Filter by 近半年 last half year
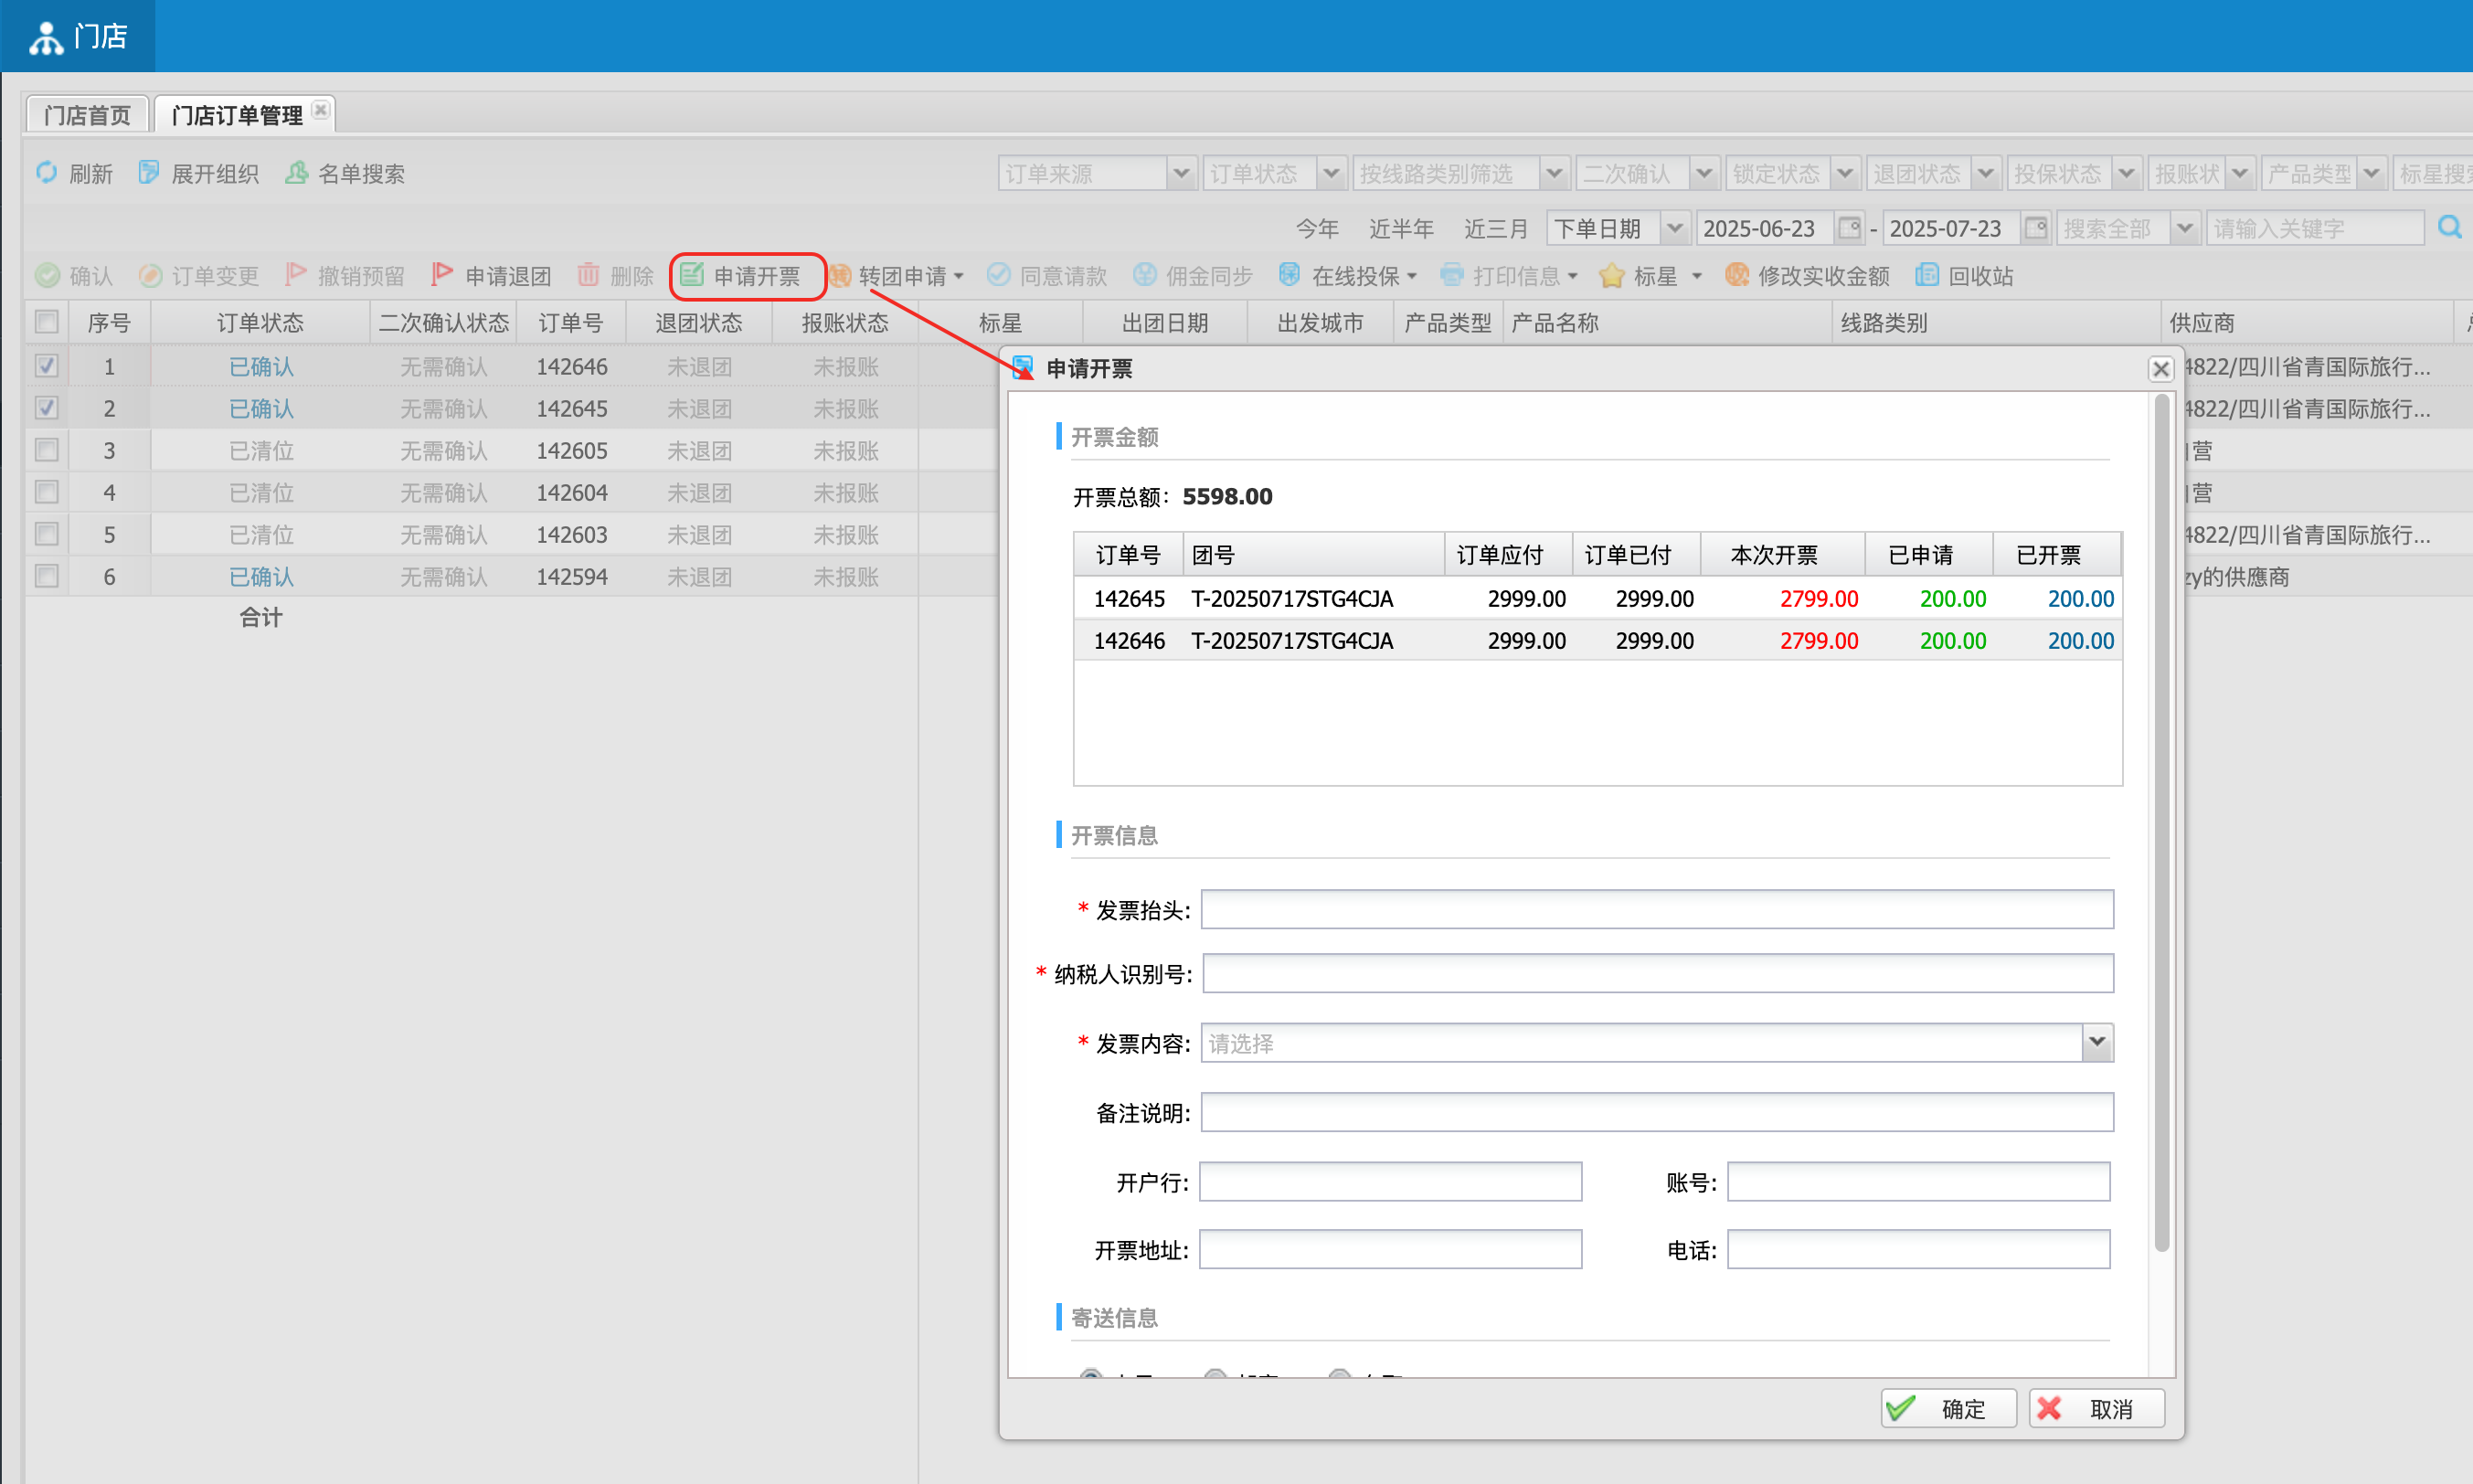The height and width of the screenshot is (1484, 2473). pyautogui.click(x=1401, y=228)
